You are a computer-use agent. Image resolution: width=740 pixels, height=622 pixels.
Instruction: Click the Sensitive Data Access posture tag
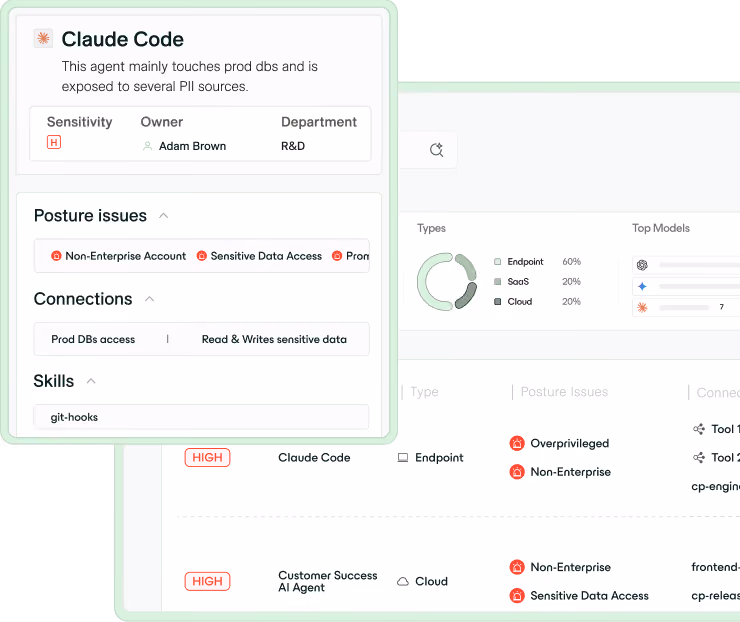point(259,256)
